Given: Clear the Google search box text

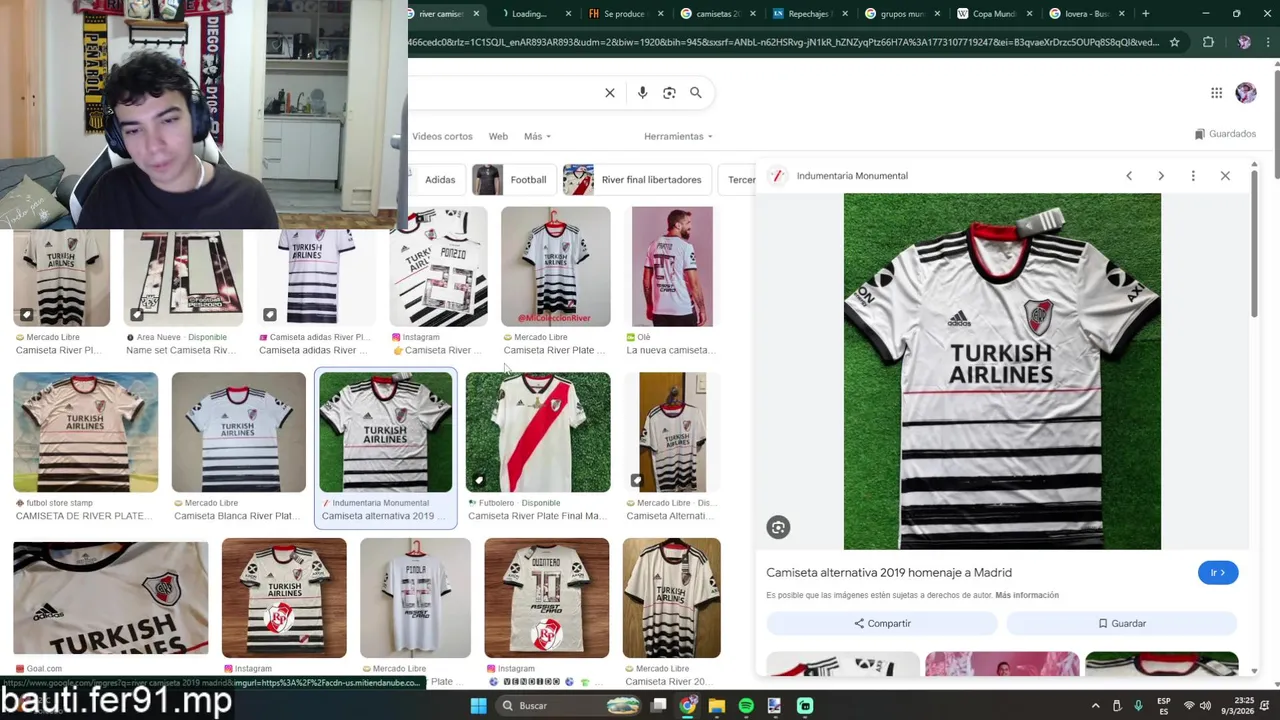Looking at the screenshot, I should (x=610, y=93).
